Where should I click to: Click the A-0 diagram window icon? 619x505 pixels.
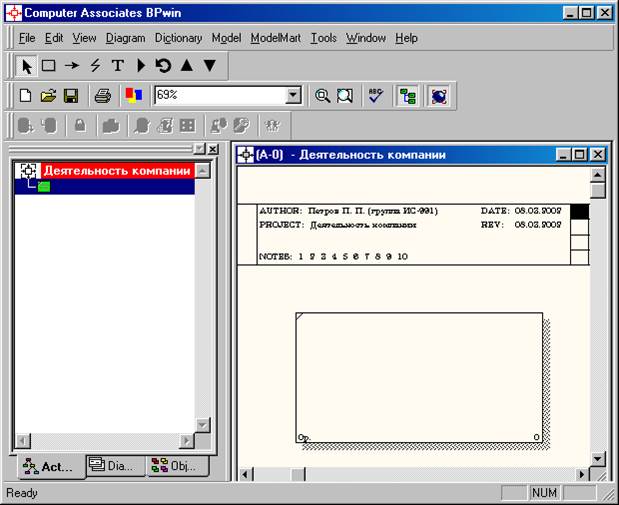click(x=246, y=155)
